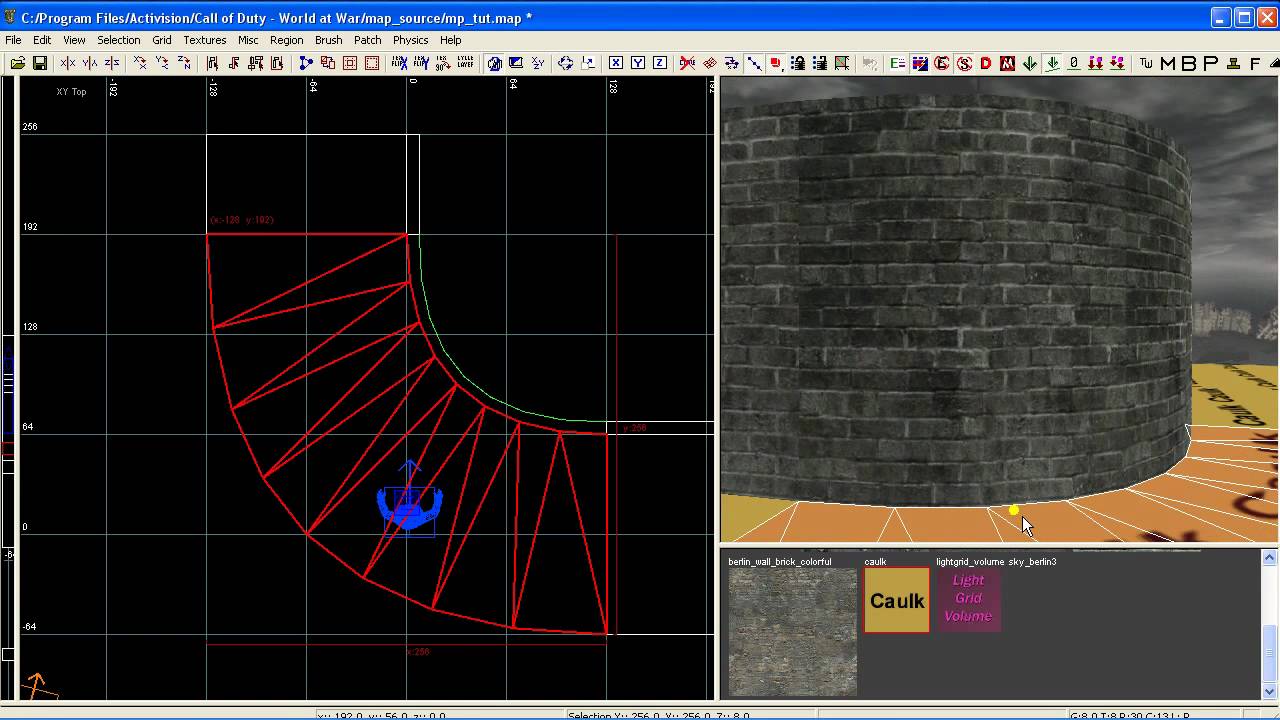Flip selection along X axis
The width and height of the screenshot is (1280, 720).
[68, 63]
